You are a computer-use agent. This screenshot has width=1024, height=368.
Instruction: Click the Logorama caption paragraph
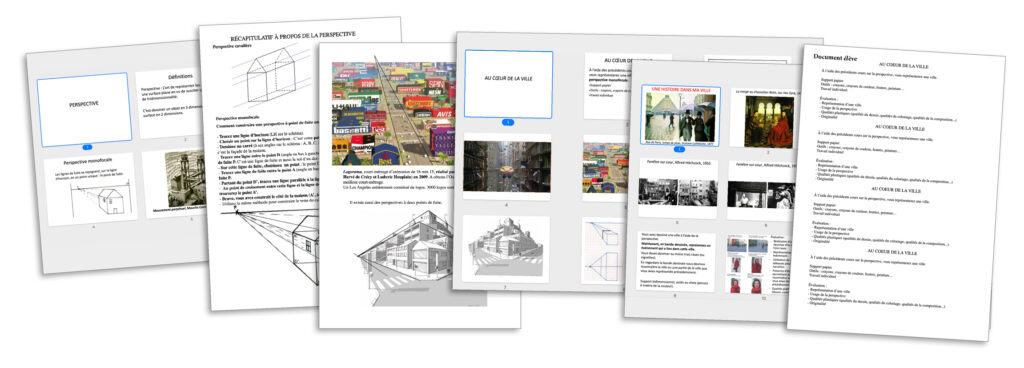(x=398, y=179)
